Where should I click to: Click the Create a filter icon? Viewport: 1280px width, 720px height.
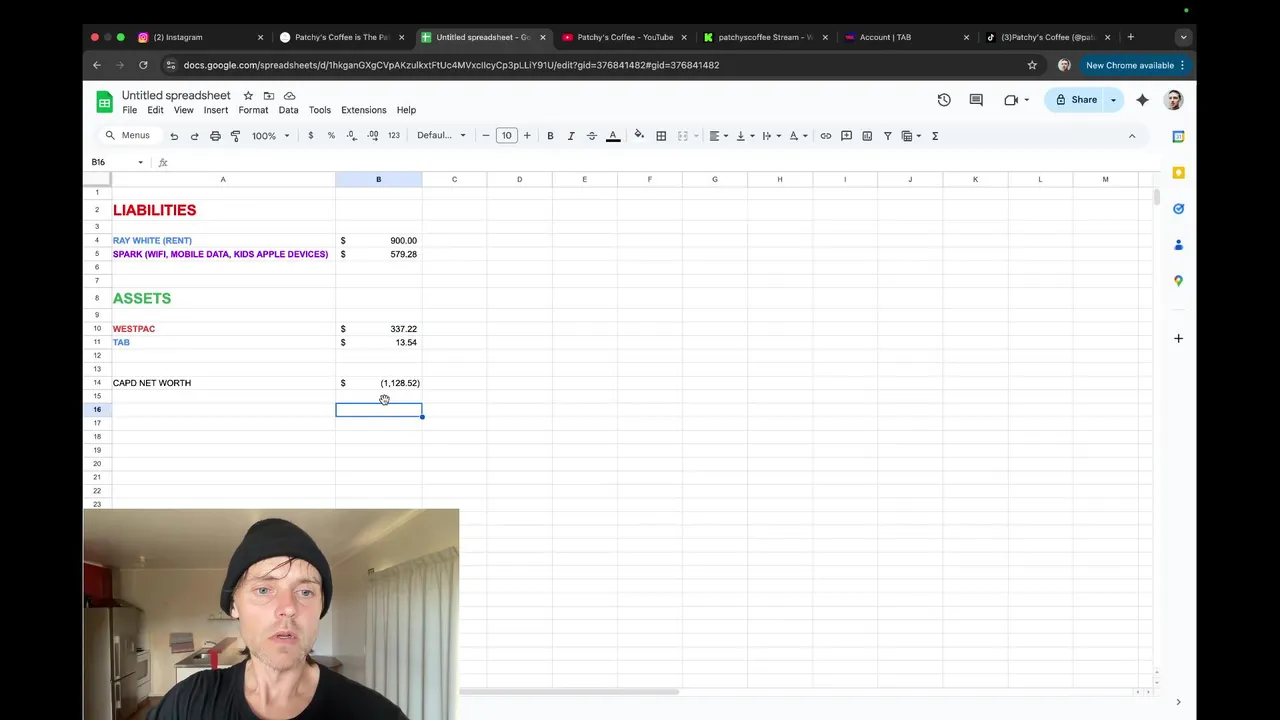887,136
